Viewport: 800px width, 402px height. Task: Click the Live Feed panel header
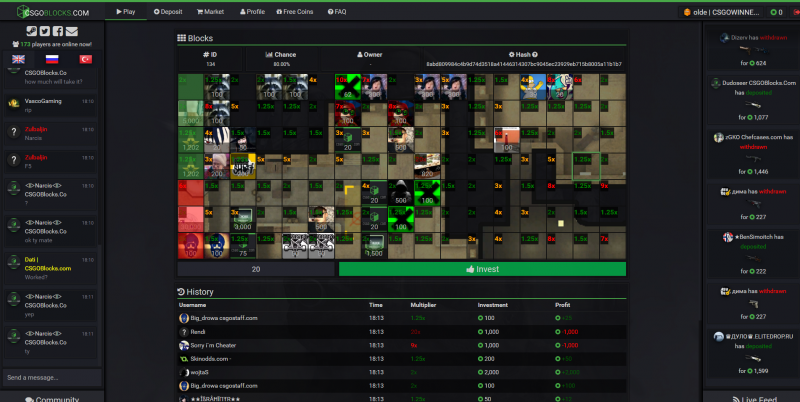(754, 397)
